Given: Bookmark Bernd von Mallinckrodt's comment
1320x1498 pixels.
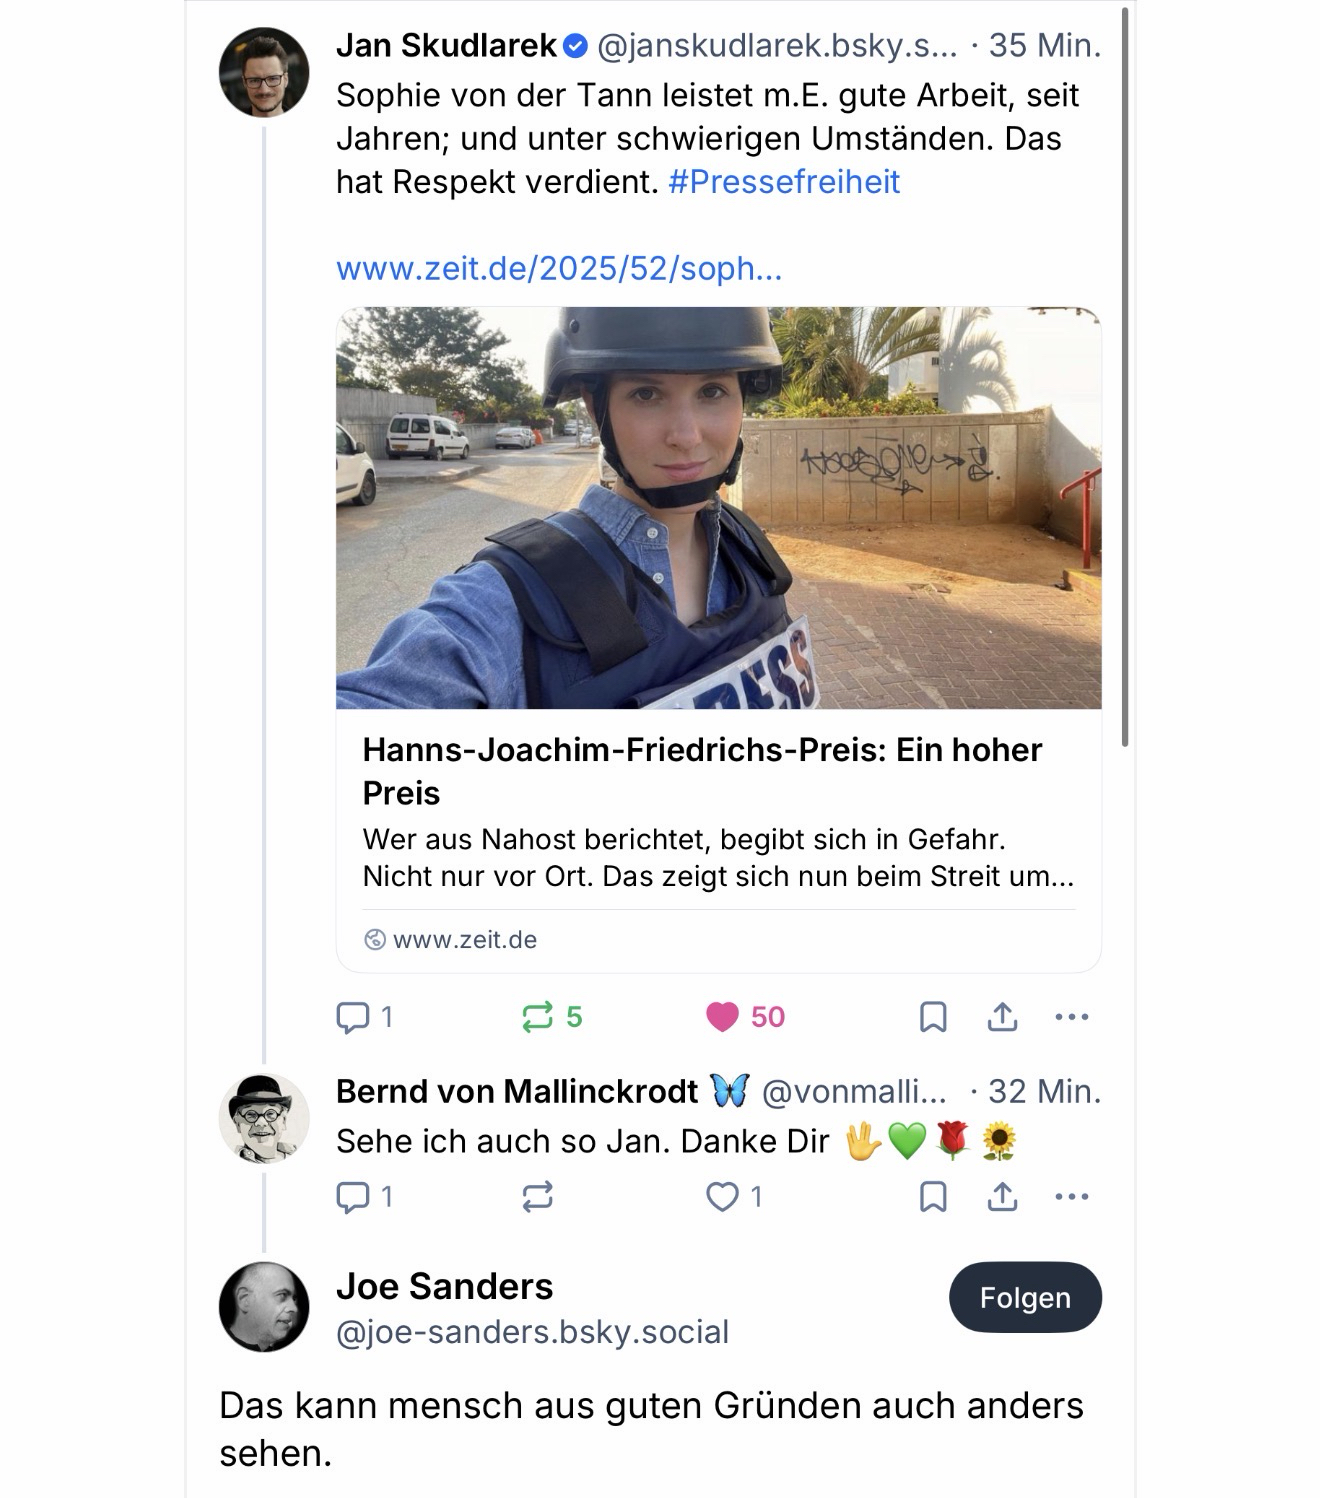Looking at the screenshot, I should pos(933,1196).
